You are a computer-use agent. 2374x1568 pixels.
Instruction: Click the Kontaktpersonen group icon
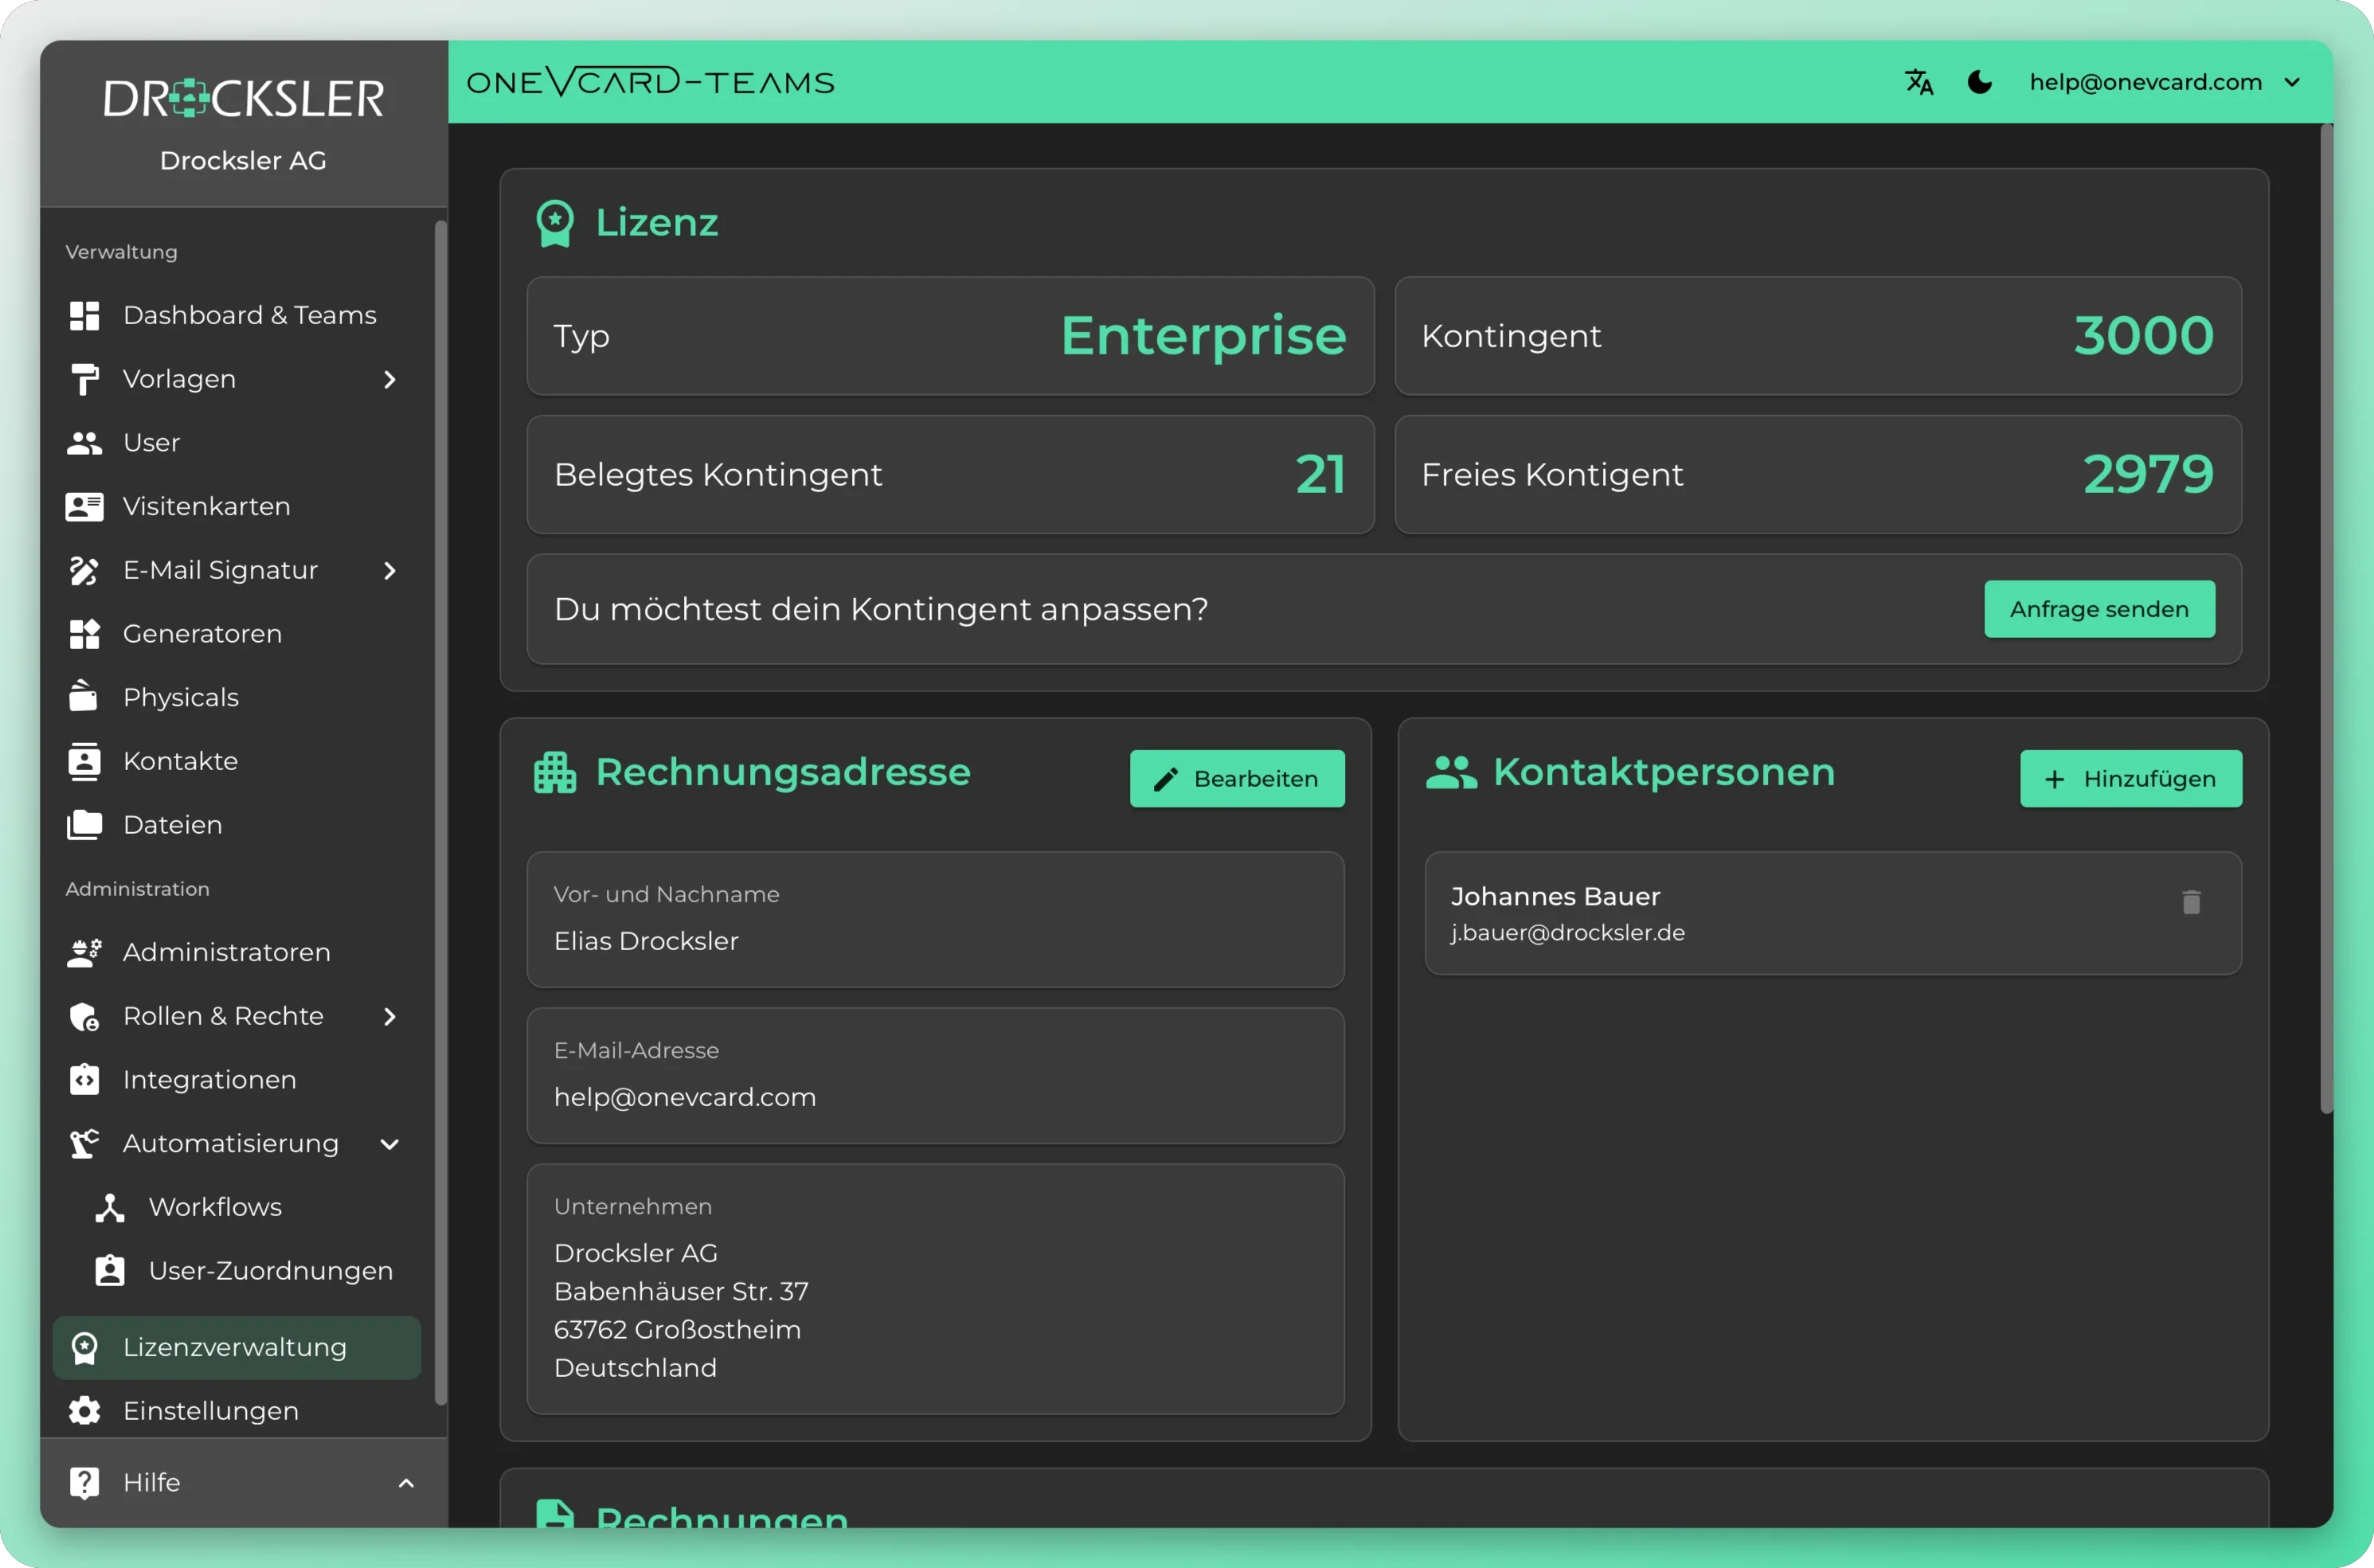click(1451, 772)
